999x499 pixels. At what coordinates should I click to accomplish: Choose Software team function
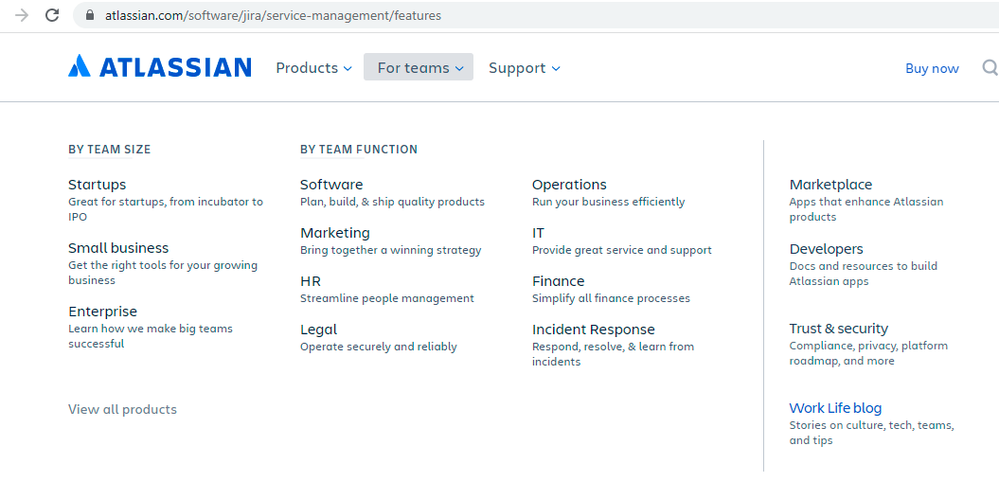[x=331, y=184]
